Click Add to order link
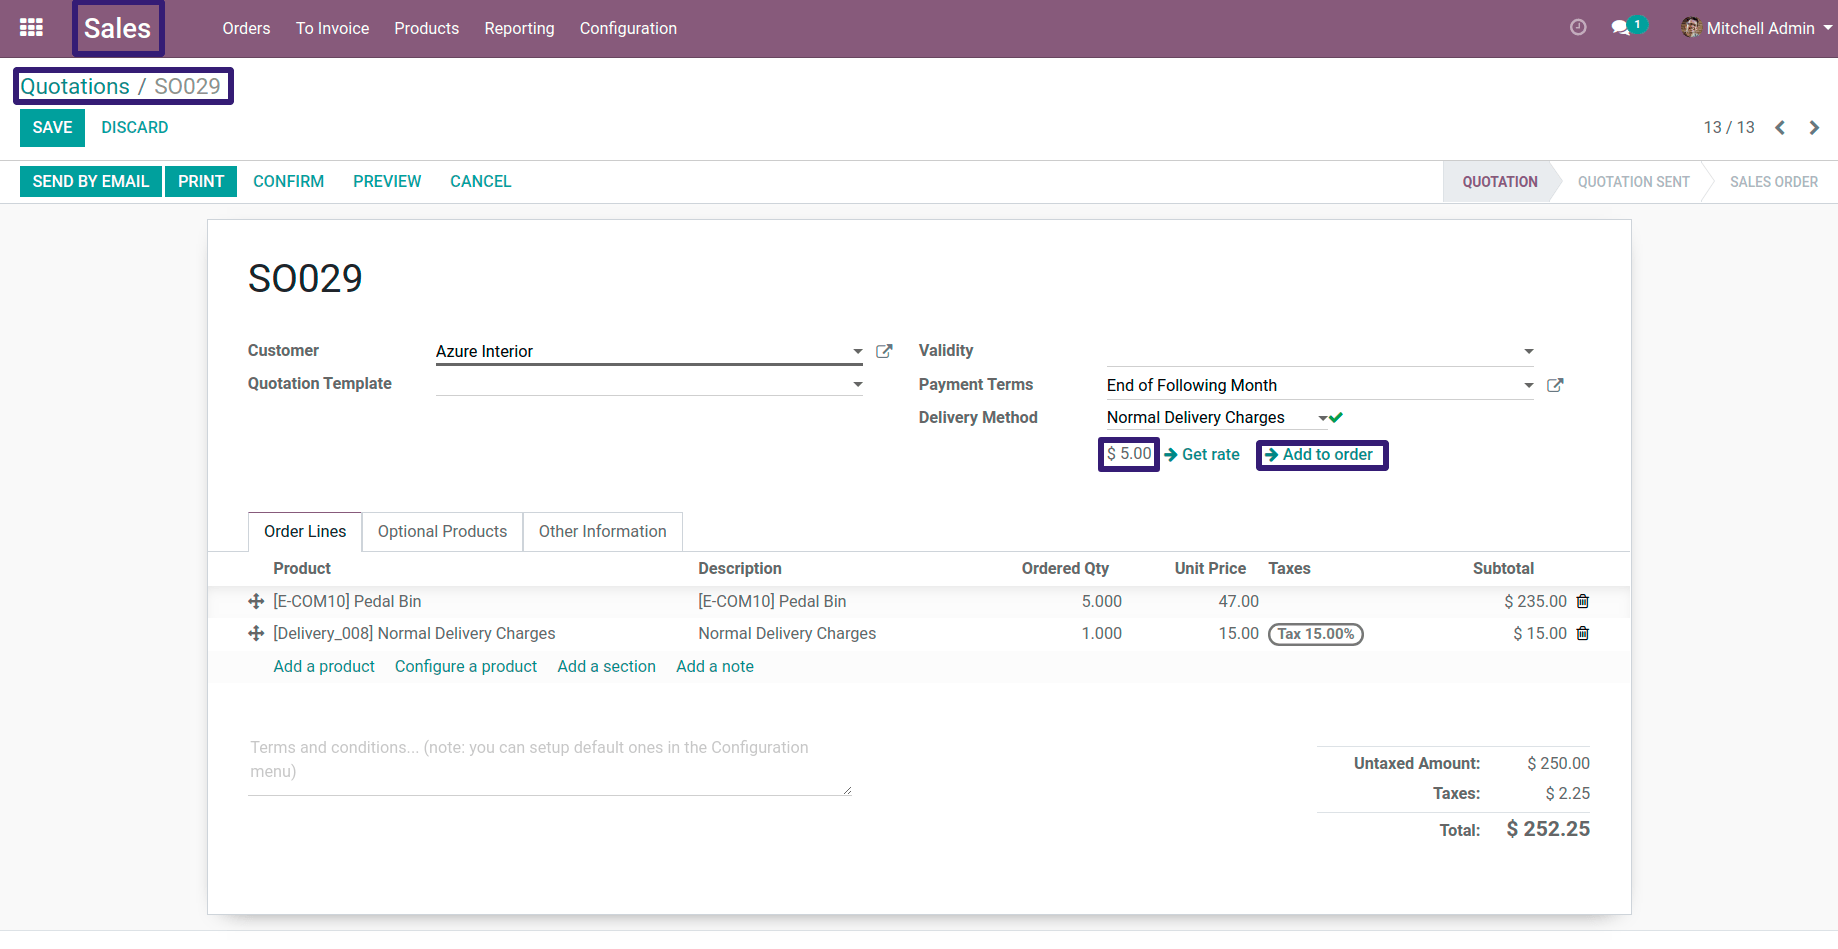1838x949 pixels. pyautogui.click(x=1321, y=455)
